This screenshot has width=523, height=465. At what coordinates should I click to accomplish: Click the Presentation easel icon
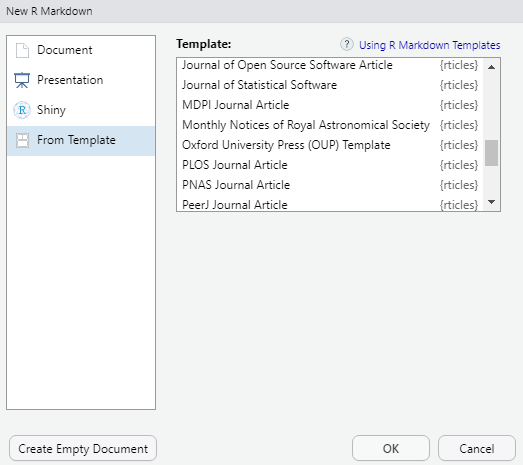pos(22,80)
